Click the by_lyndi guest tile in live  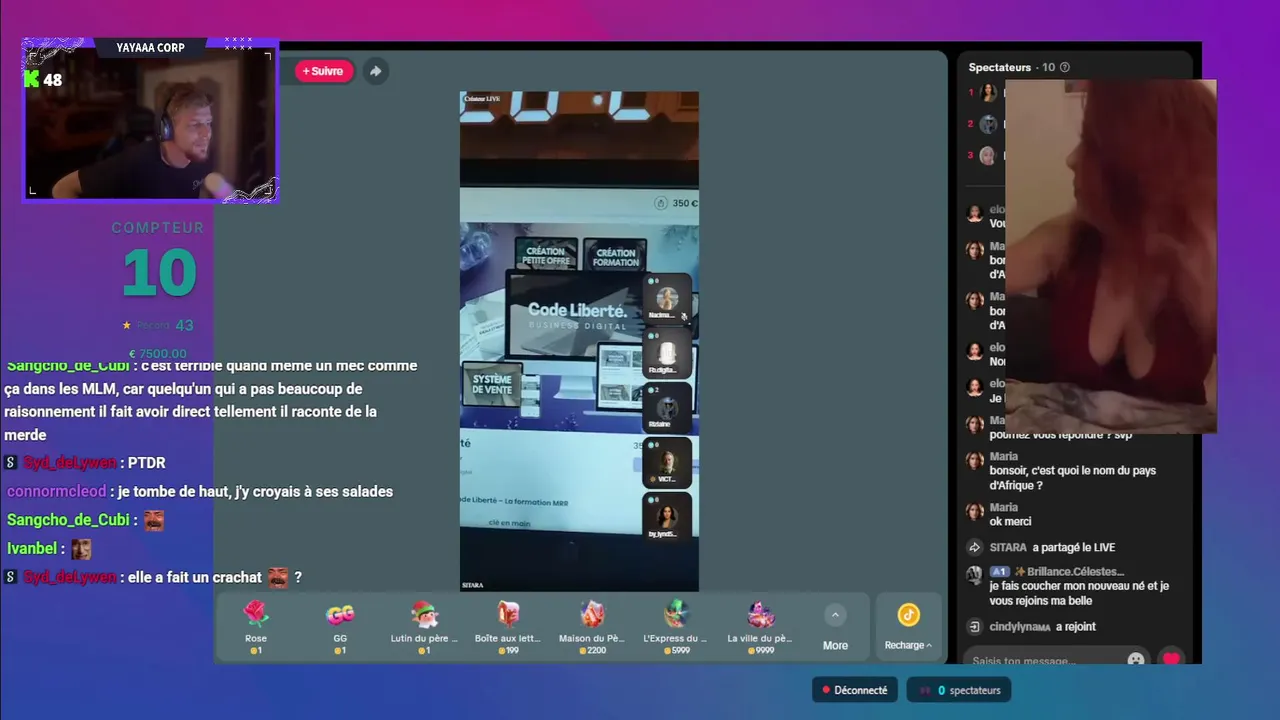666,516
